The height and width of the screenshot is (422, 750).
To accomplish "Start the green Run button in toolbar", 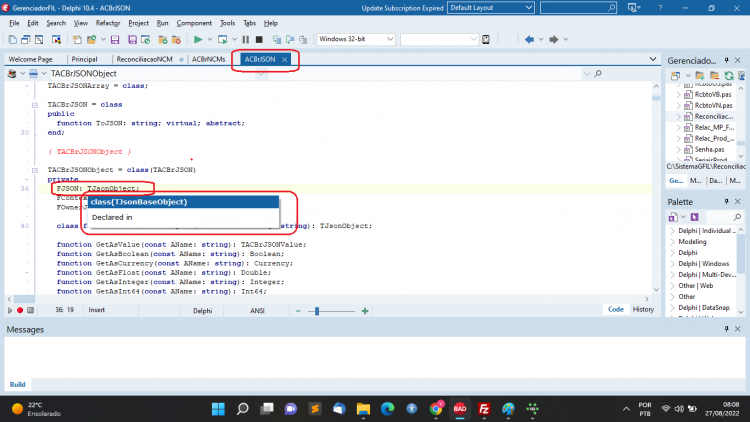I will click(198, 40).
